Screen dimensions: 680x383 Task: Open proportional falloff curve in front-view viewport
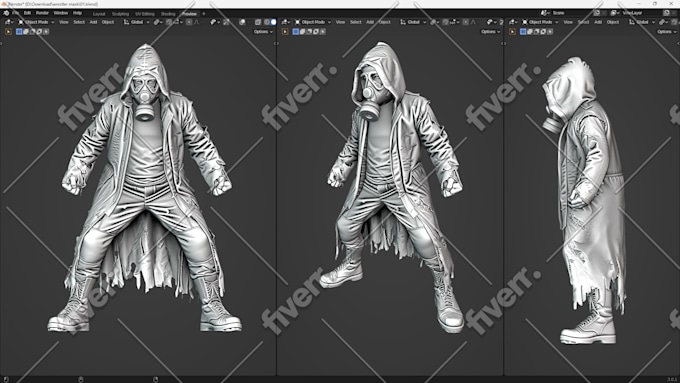coord(197,22)
